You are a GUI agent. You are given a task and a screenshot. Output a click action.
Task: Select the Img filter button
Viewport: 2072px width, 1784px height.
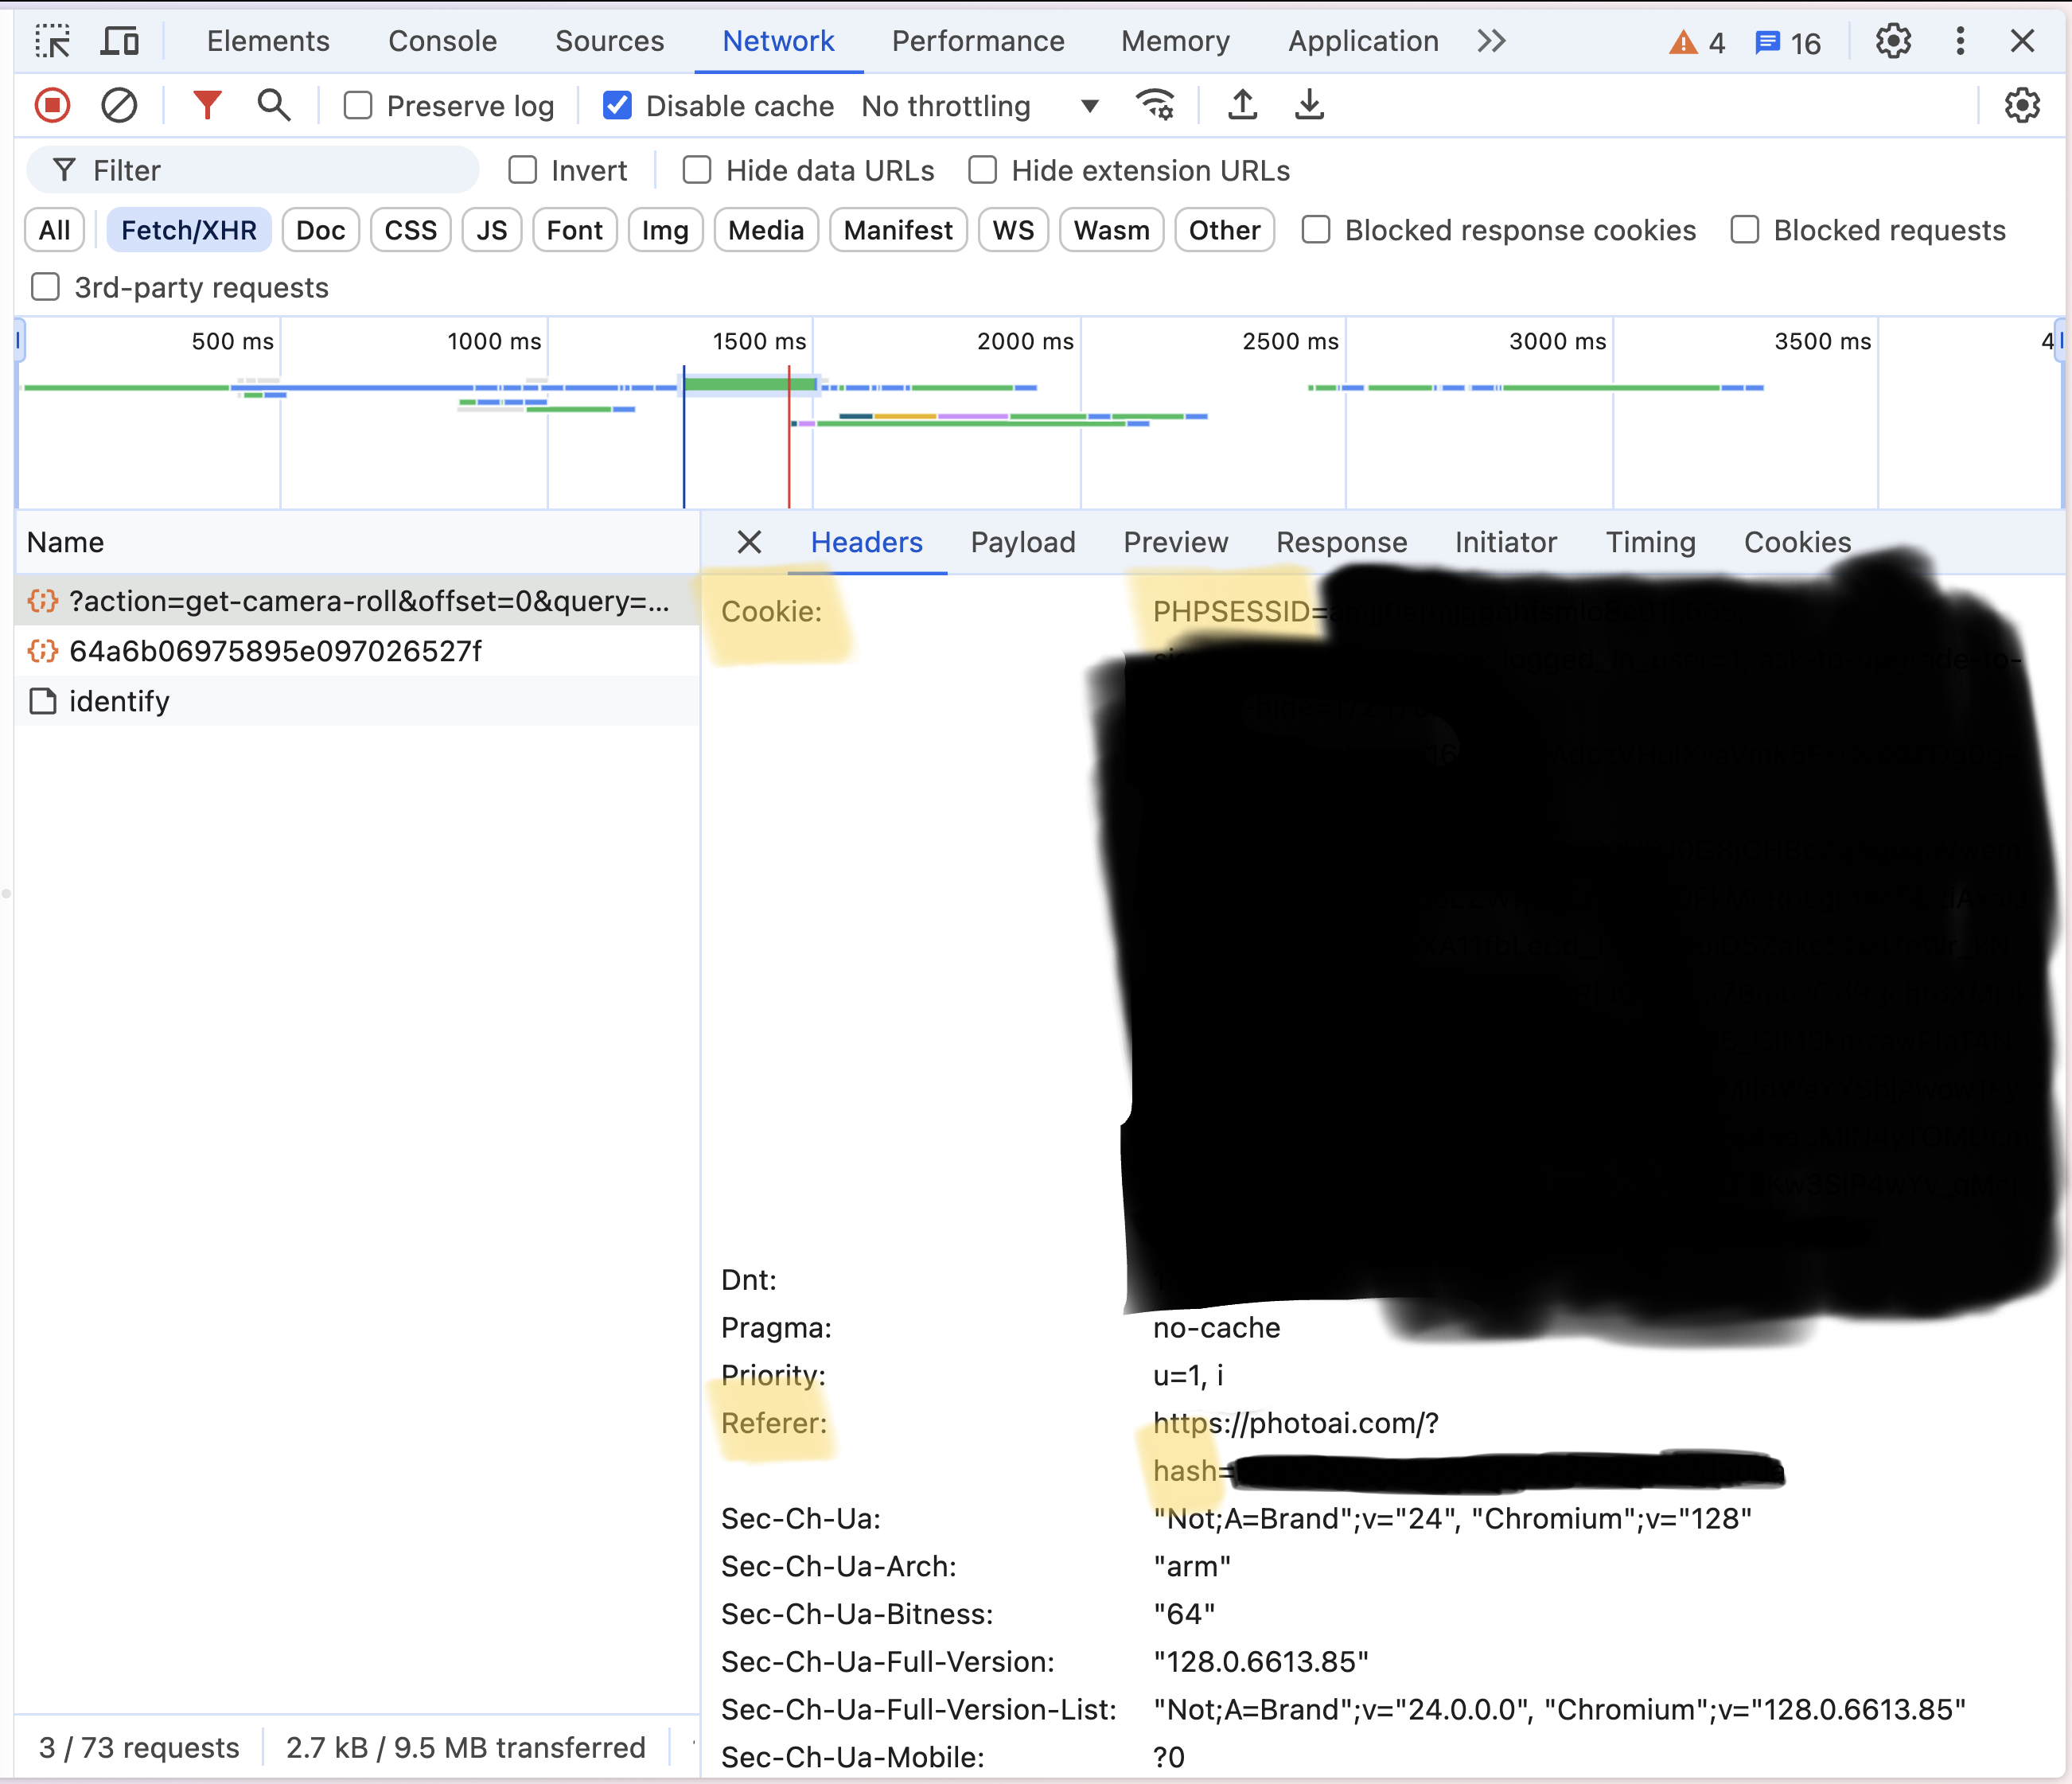[665, 230]
